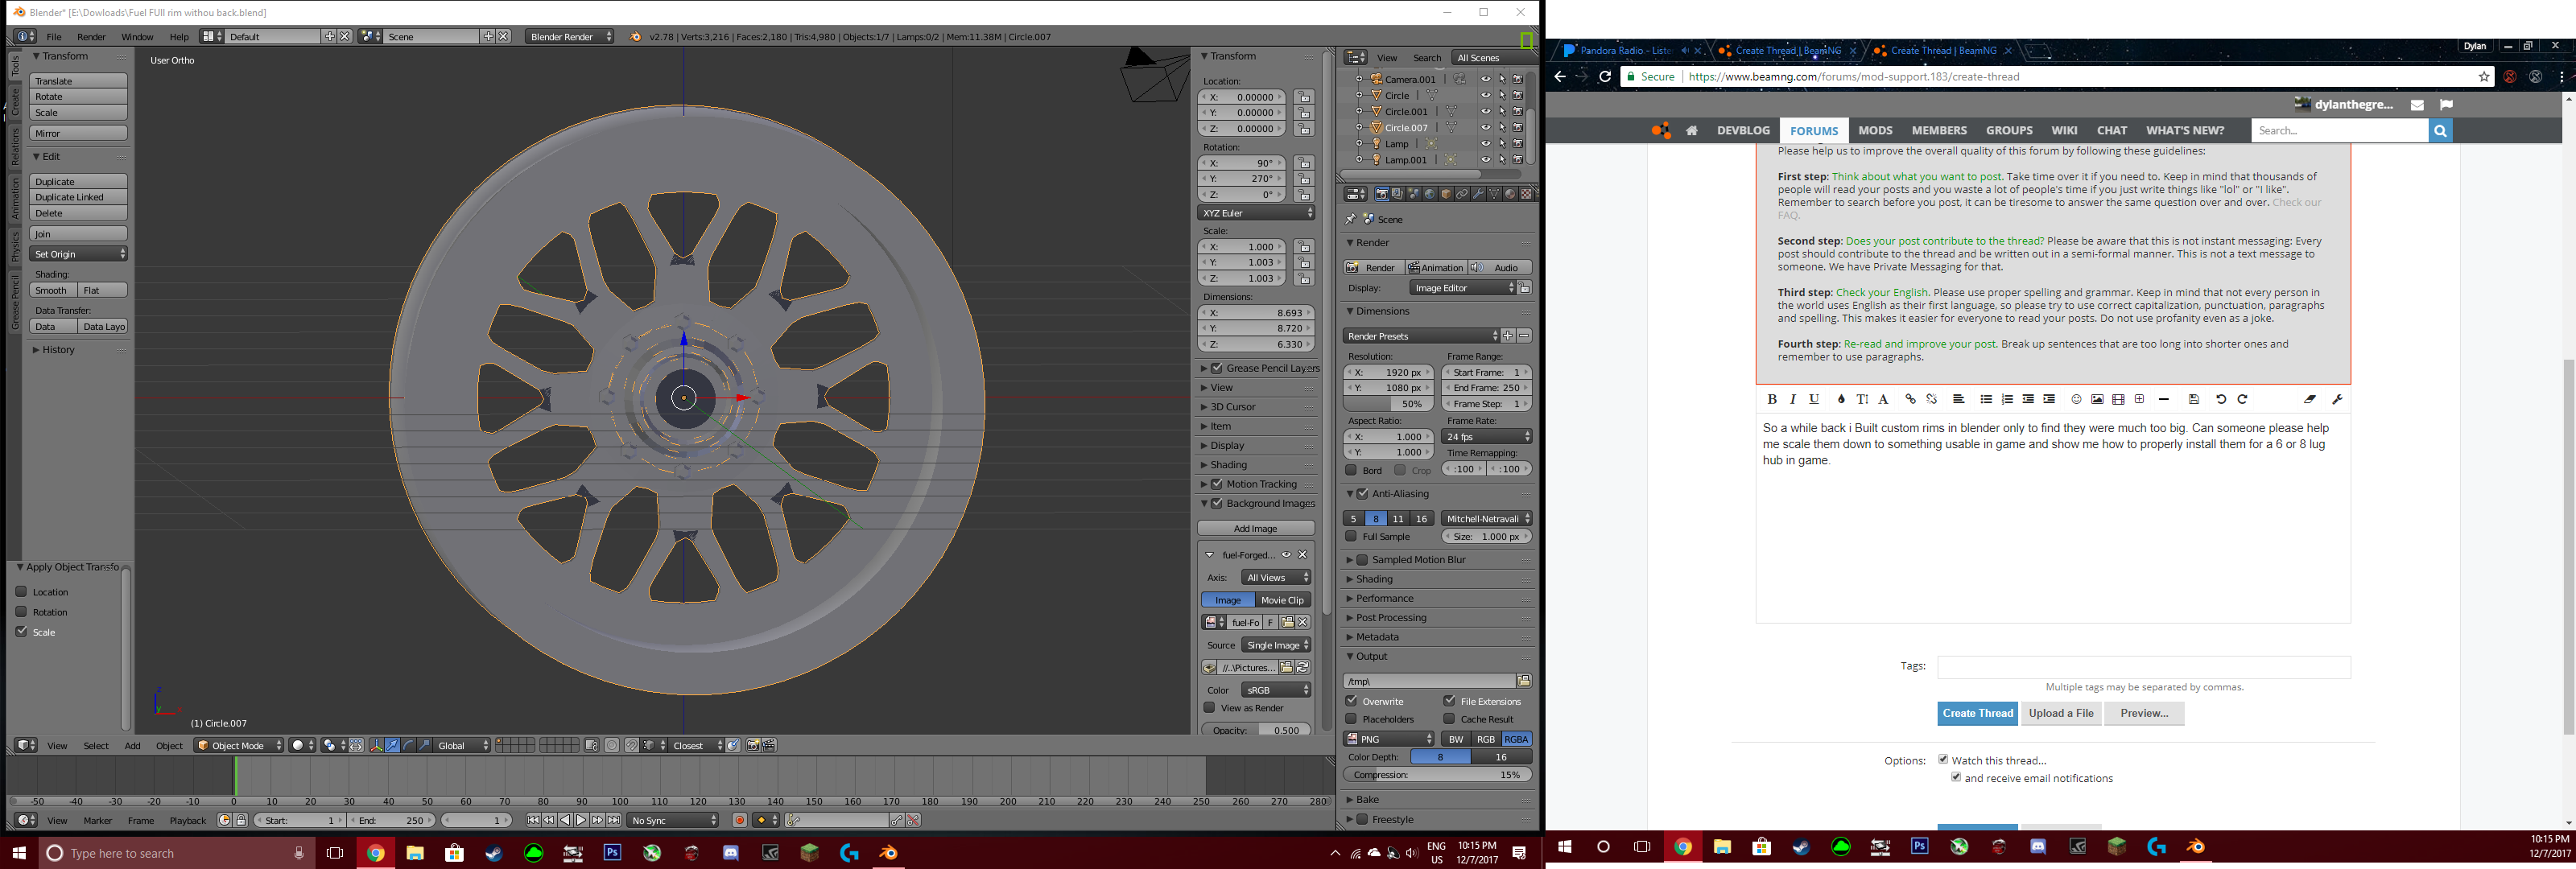Click the BeamNG home icon
2576x869 pixels.
click(1692, 130)
